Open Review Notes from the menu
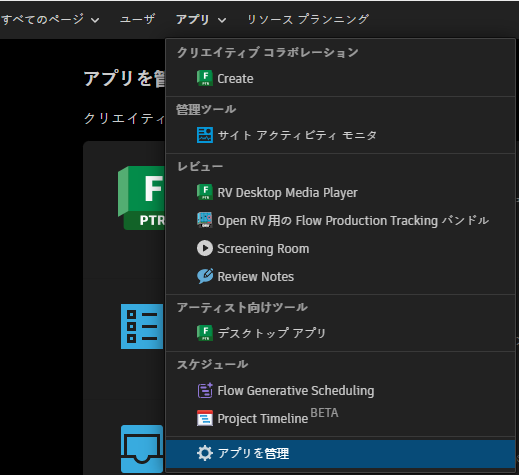The image size is (519, 475). coord(340,277)
